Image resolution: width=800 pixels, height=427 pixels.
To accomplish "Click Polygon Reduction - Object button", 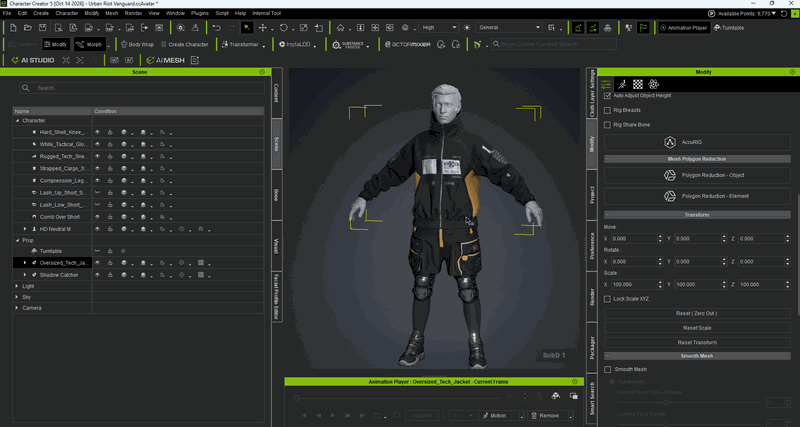I will [697, 175].
